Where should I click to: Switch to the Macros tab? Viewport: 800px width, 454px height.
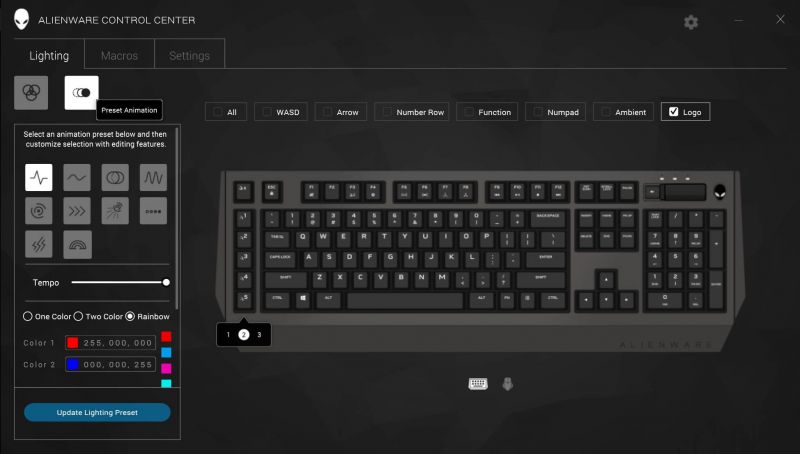pyautogui.click(x=119, y=56)
